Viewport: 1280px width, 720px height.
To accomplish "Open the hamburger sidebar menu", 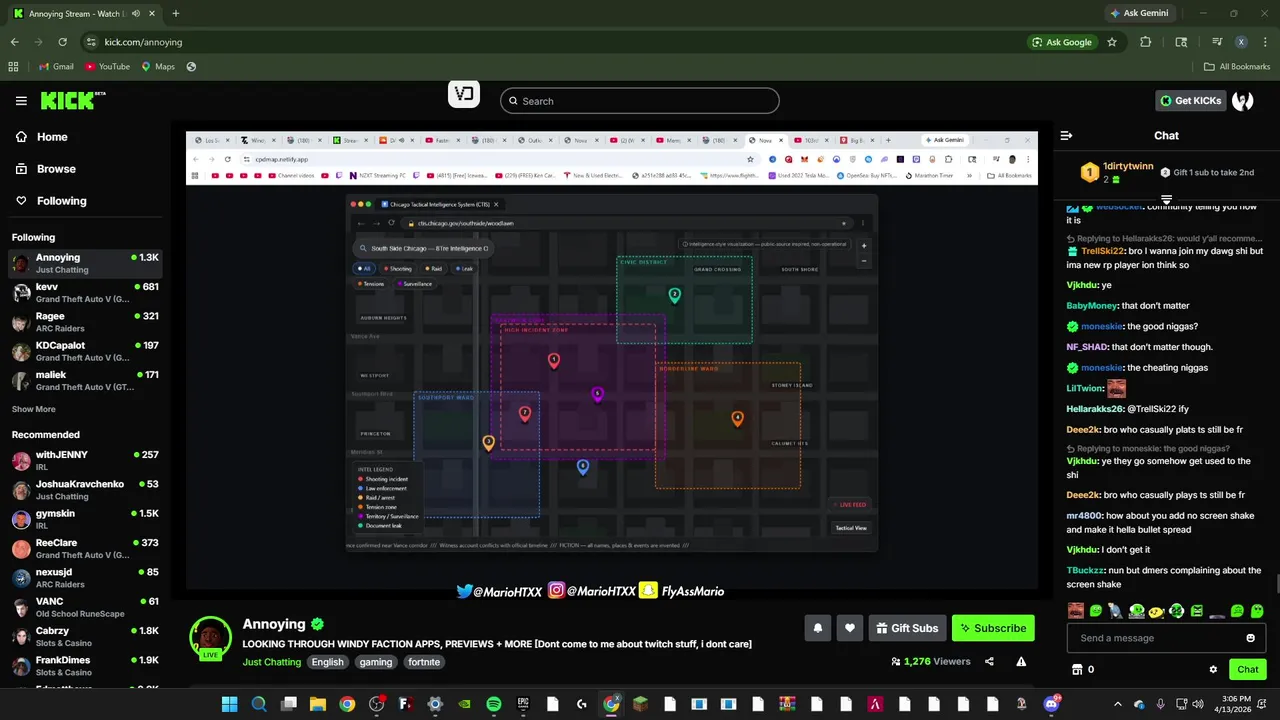I will [x=21, y=100].
